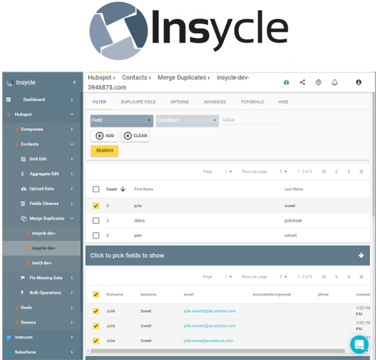This screenshot has height=360, width=376.
Task: Sort by Count using the down arrow
Action: click(x=123, y=189)
